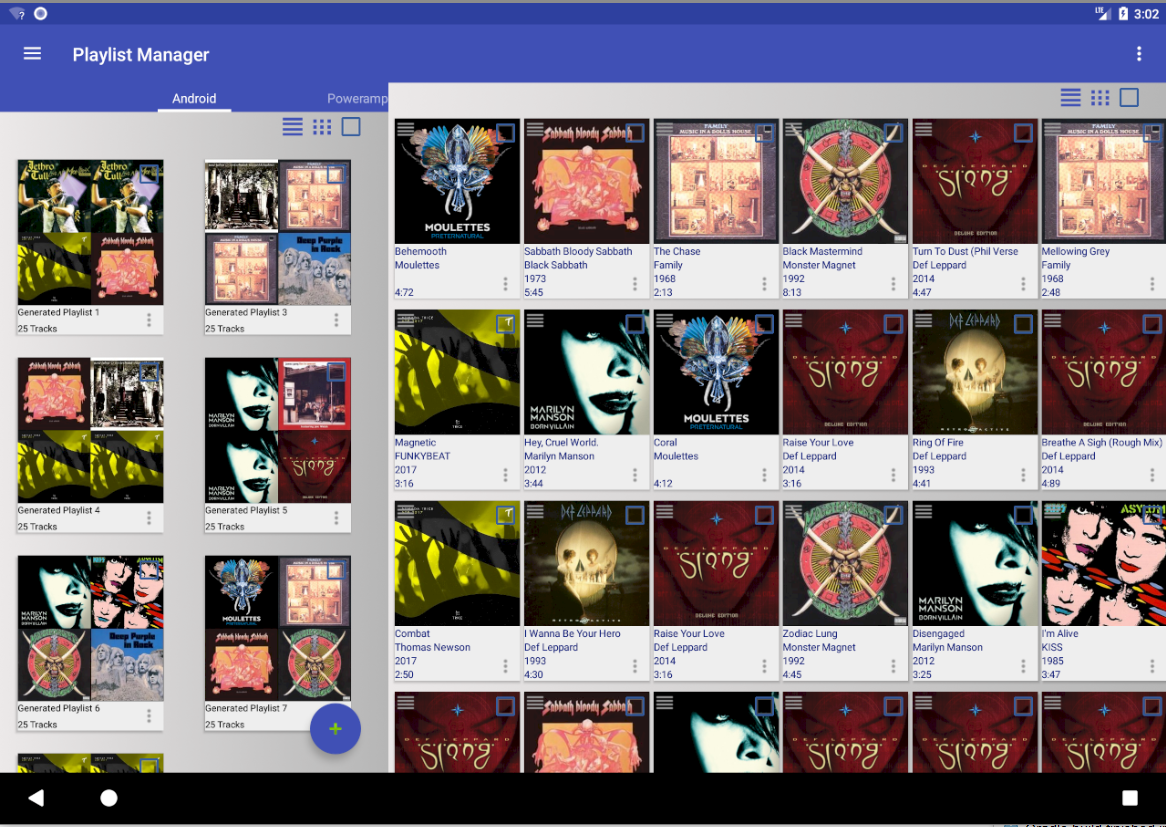Click the 'Playlist Manager' app title
This screenshot has width=1166, height=827.
click(141, 54)
